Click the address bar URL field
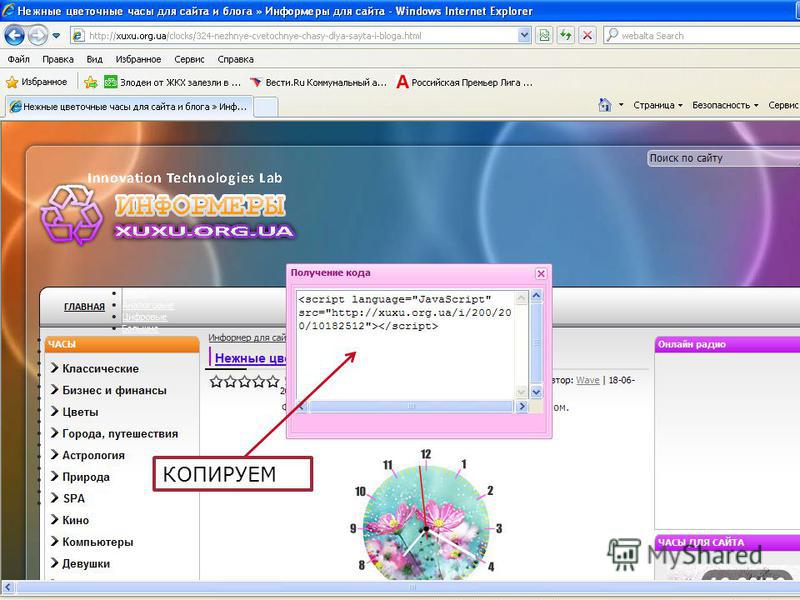800x600 pixels. [x=301, y=36]
